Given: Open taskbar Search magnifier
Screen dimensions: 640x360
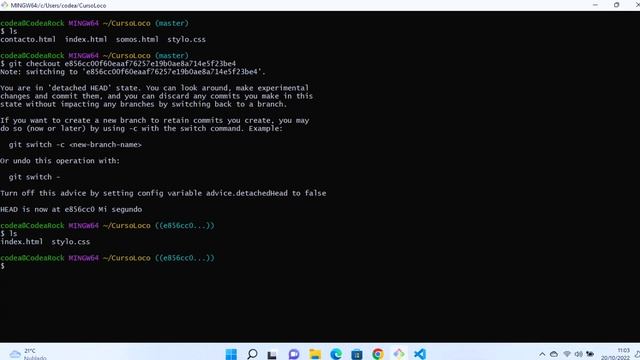Looking at the screenshot, I should [x=252, y=354].
